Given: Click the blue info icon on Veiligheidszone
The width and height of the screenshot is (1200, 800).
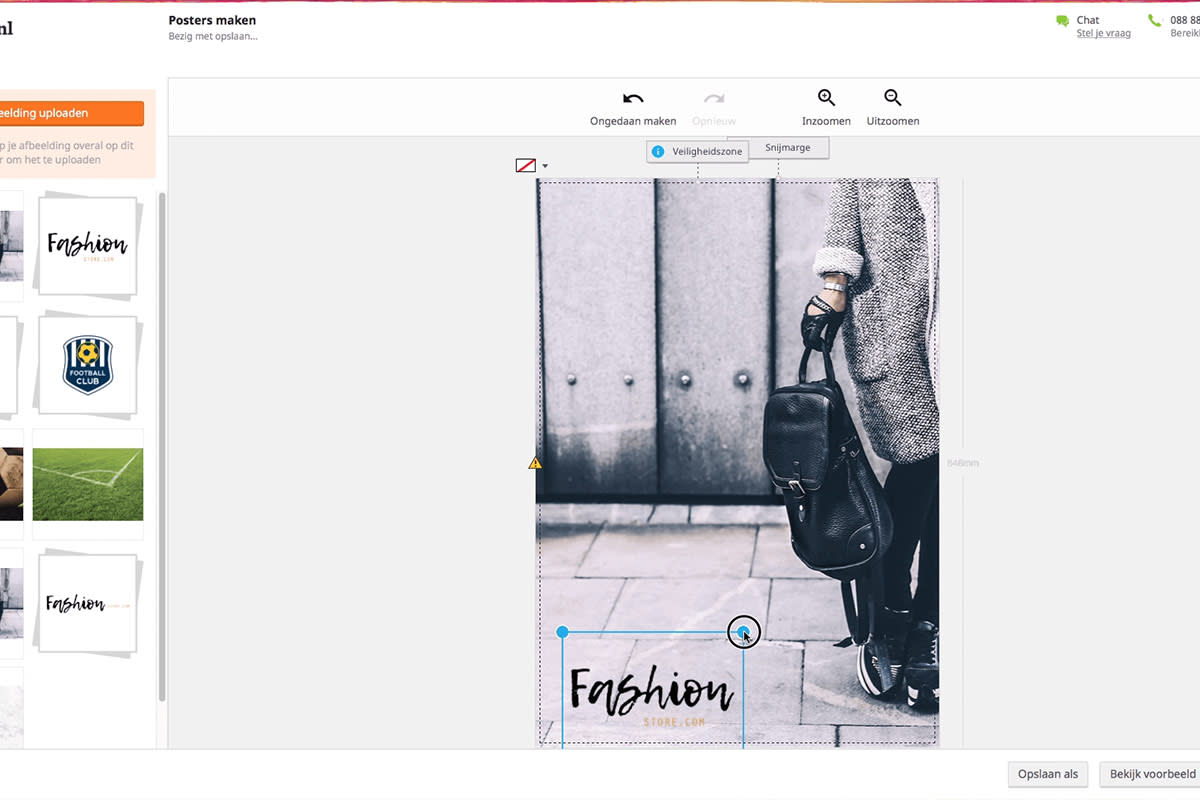Looking at the screenshot, I should pos(659,151).
